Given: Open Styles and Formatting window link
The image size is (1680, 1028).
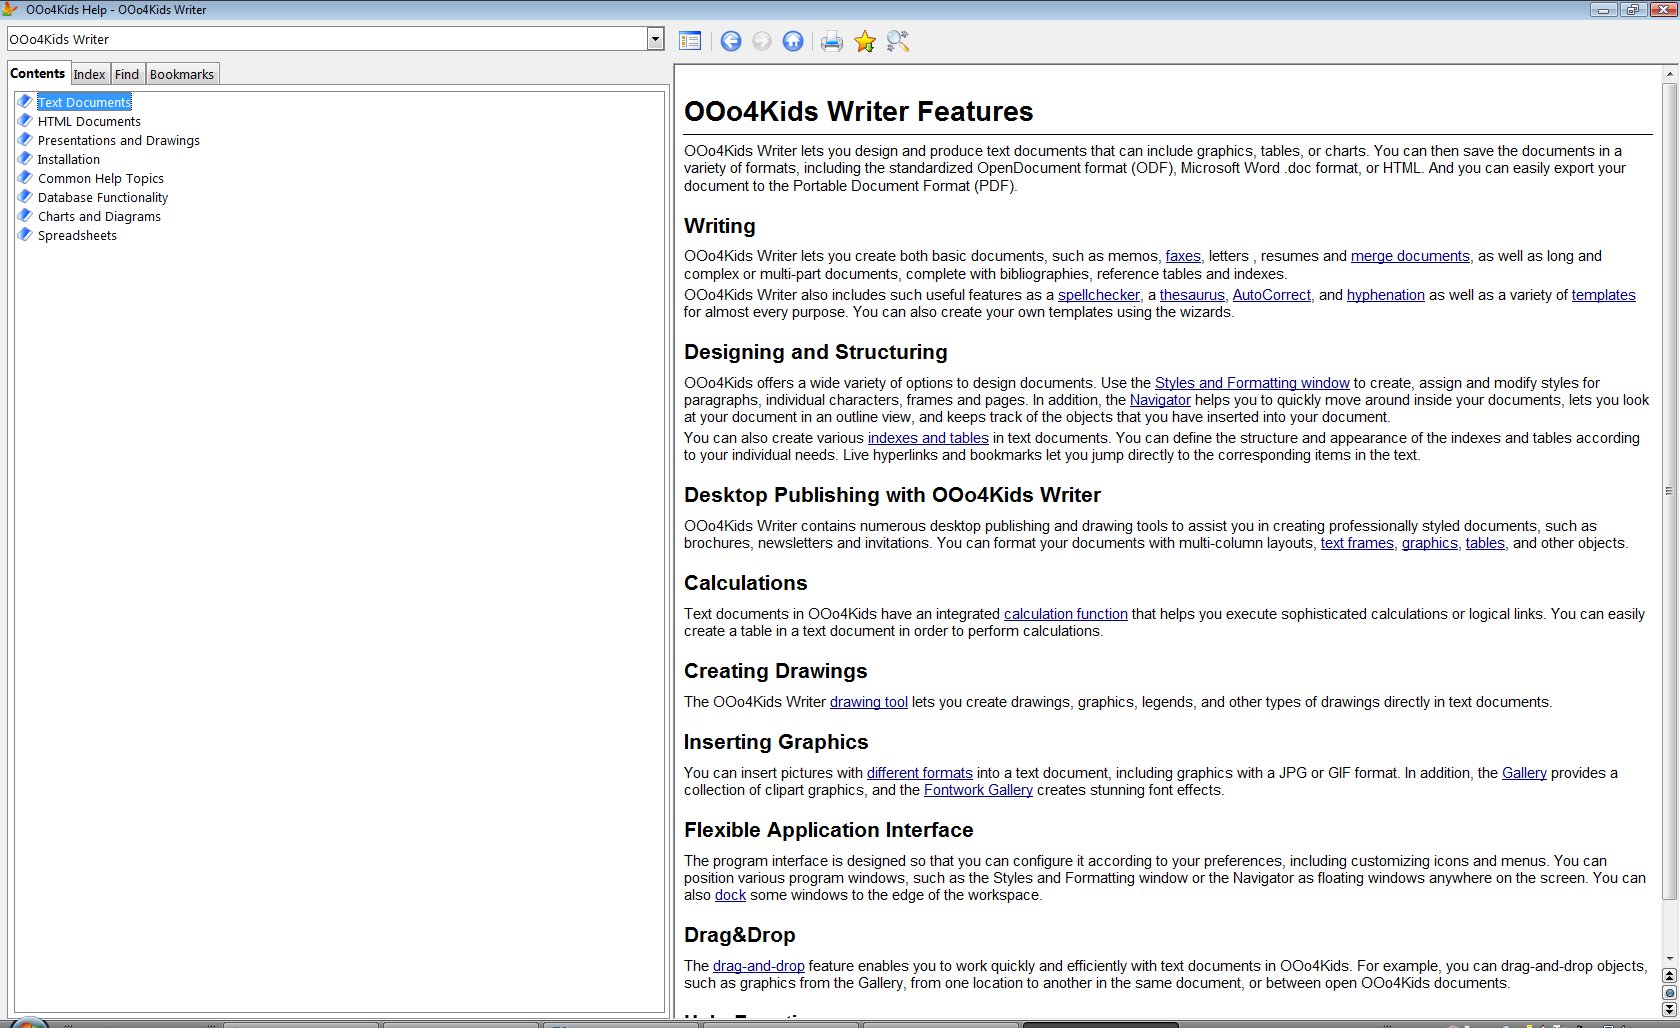Looking at the screenshot, I should coord(1252,383).
